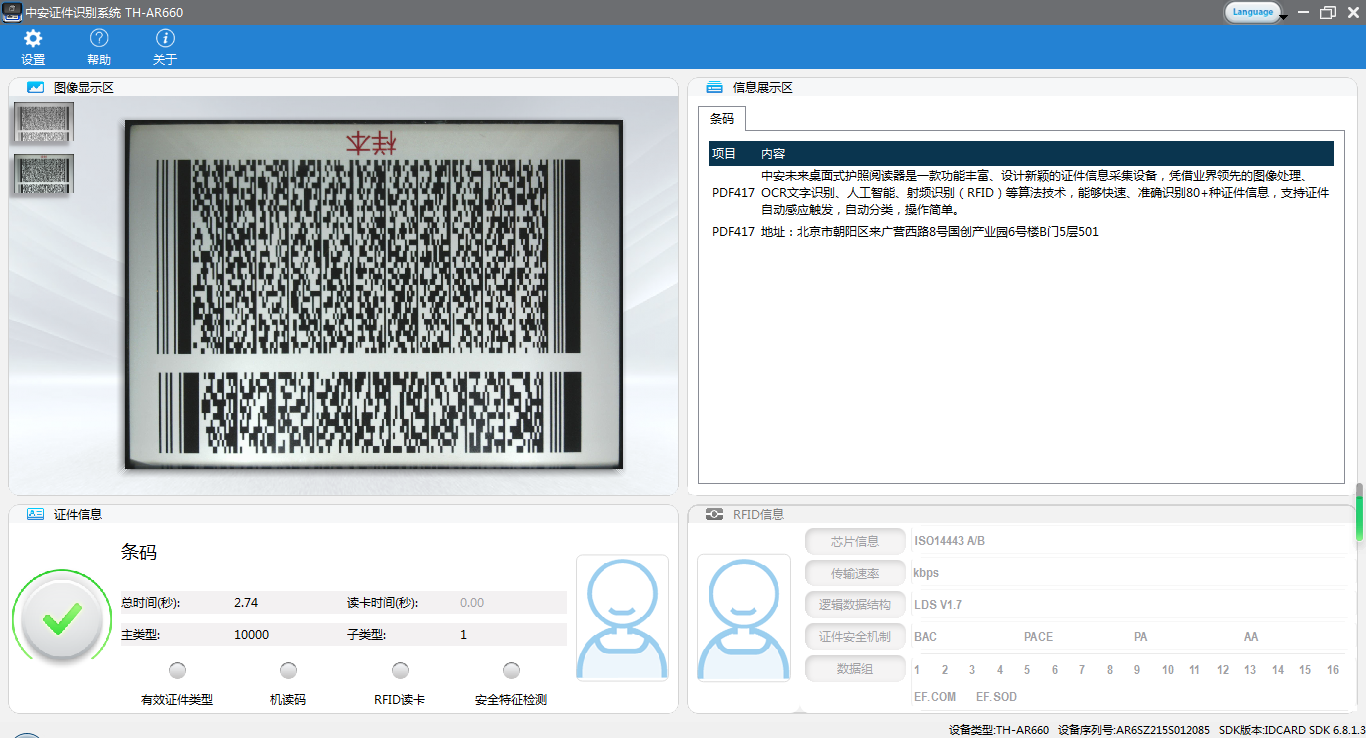This screenshot has width=1366, height=738.
Task: Open the 帮助 help icon
Action: [99, 38]
